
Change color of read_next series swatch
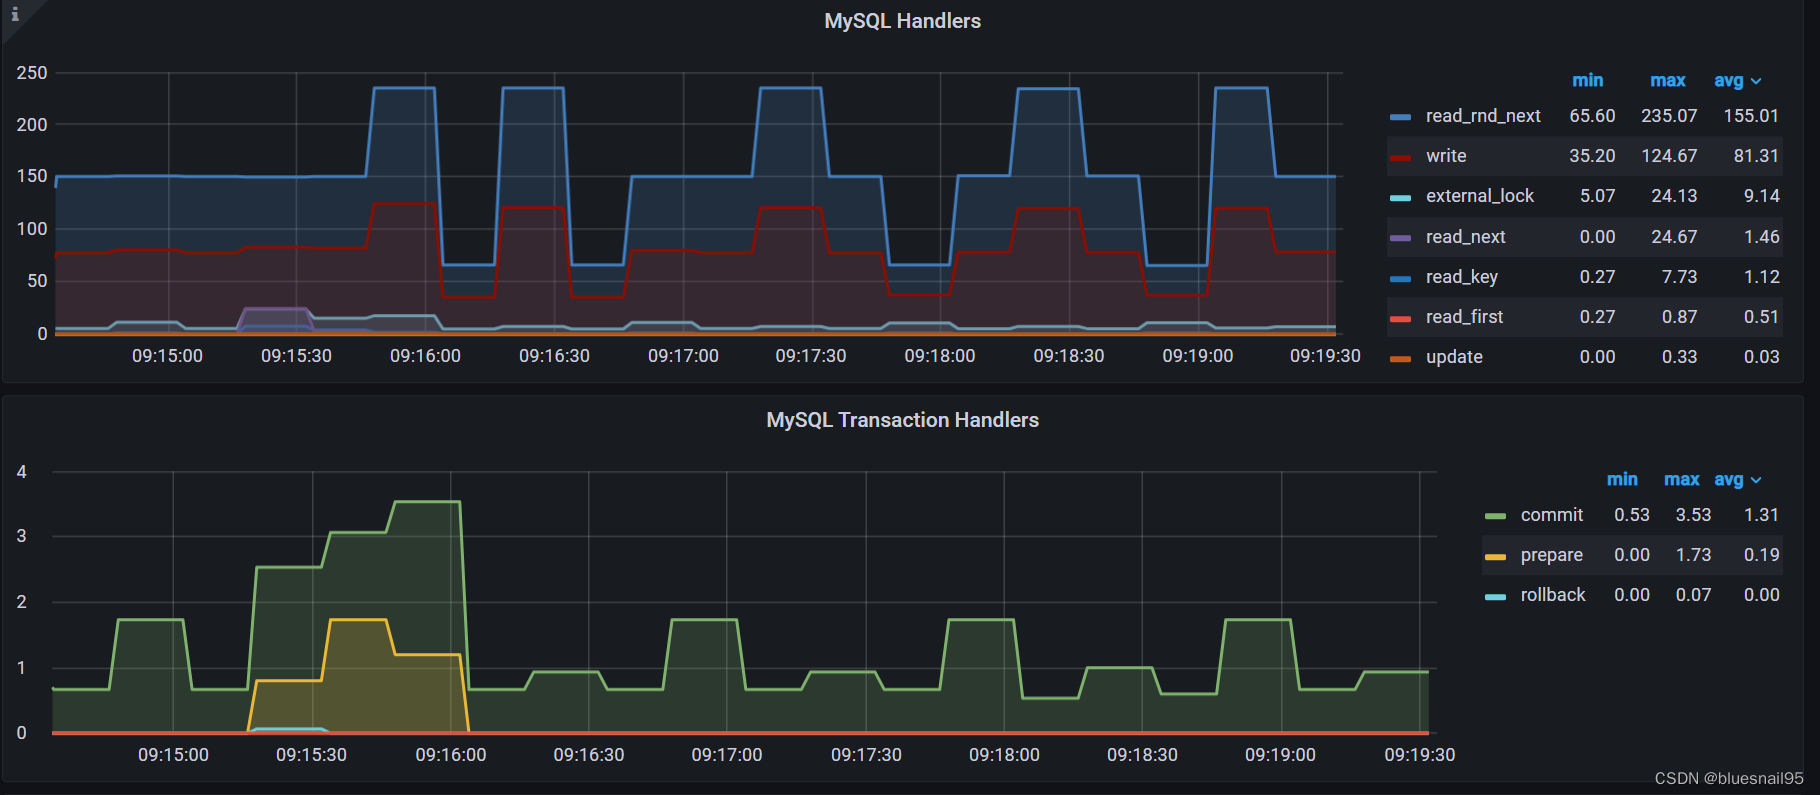pyautogui.click(x=1400, y=238)
